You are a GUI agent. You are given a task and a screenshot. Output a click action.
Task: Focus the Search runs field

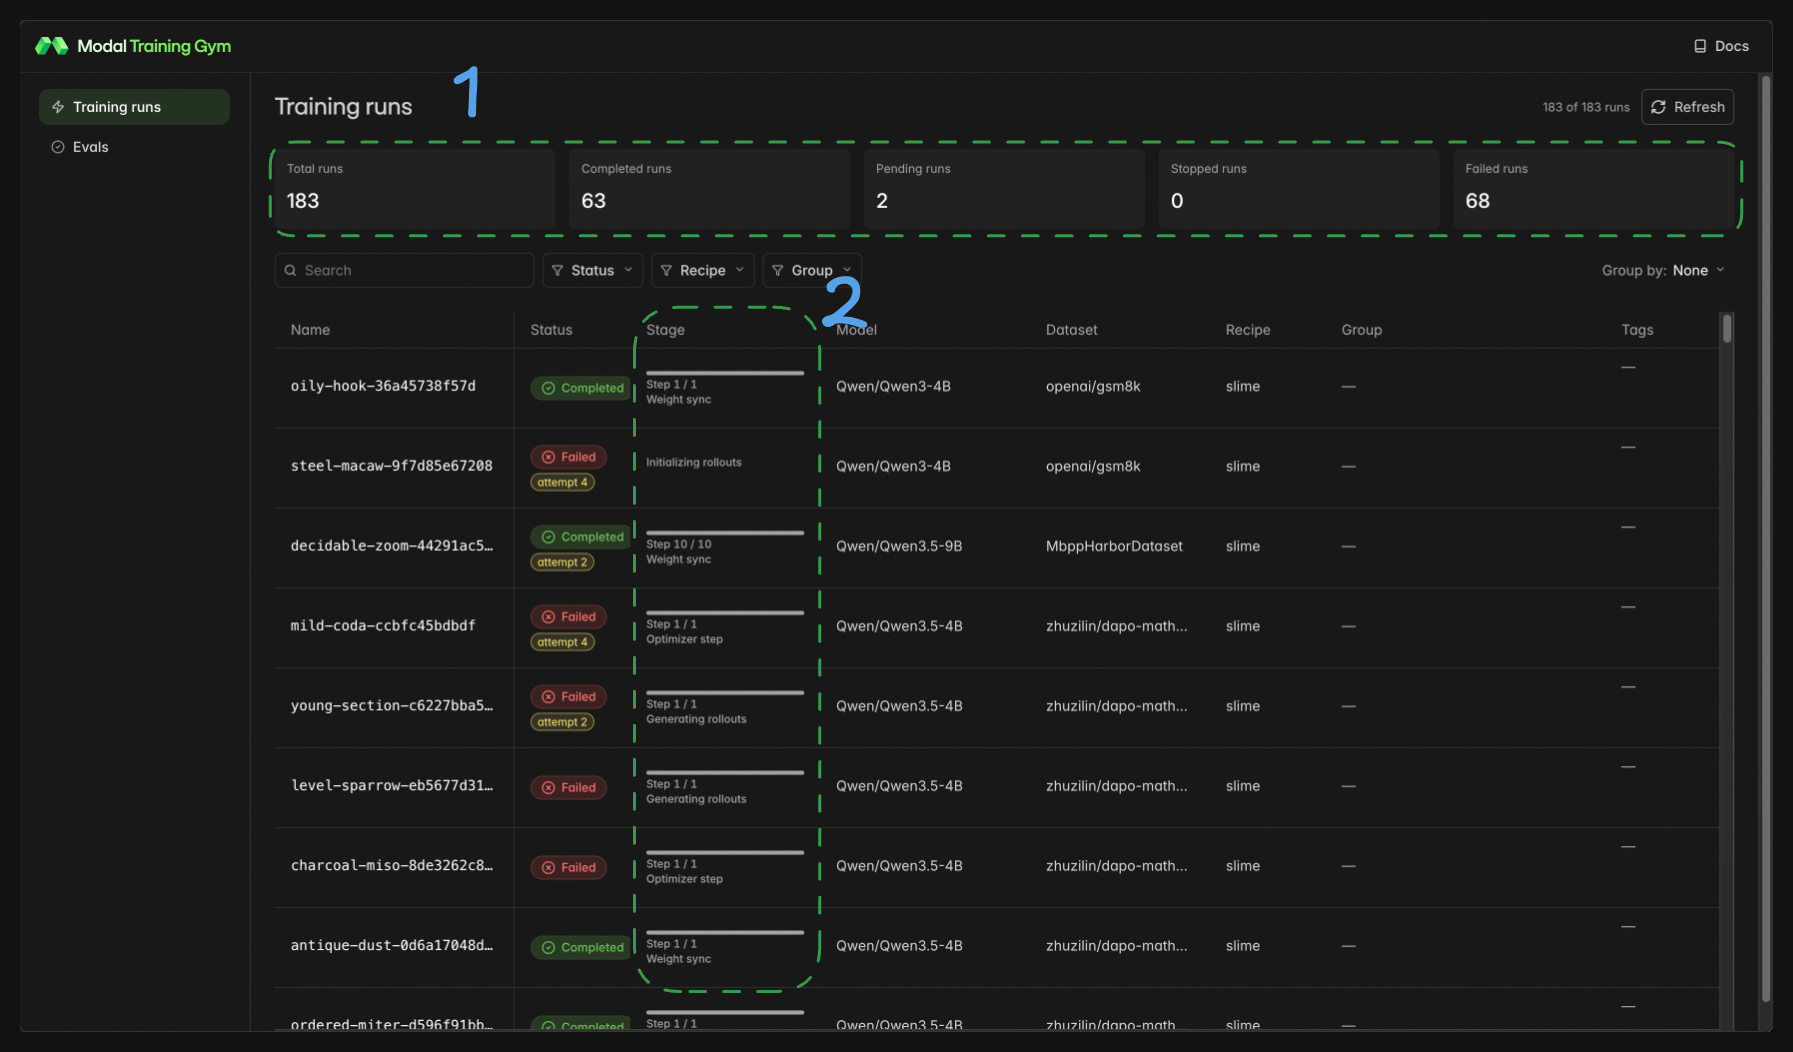pyautogui.click(x=404, y=270)
